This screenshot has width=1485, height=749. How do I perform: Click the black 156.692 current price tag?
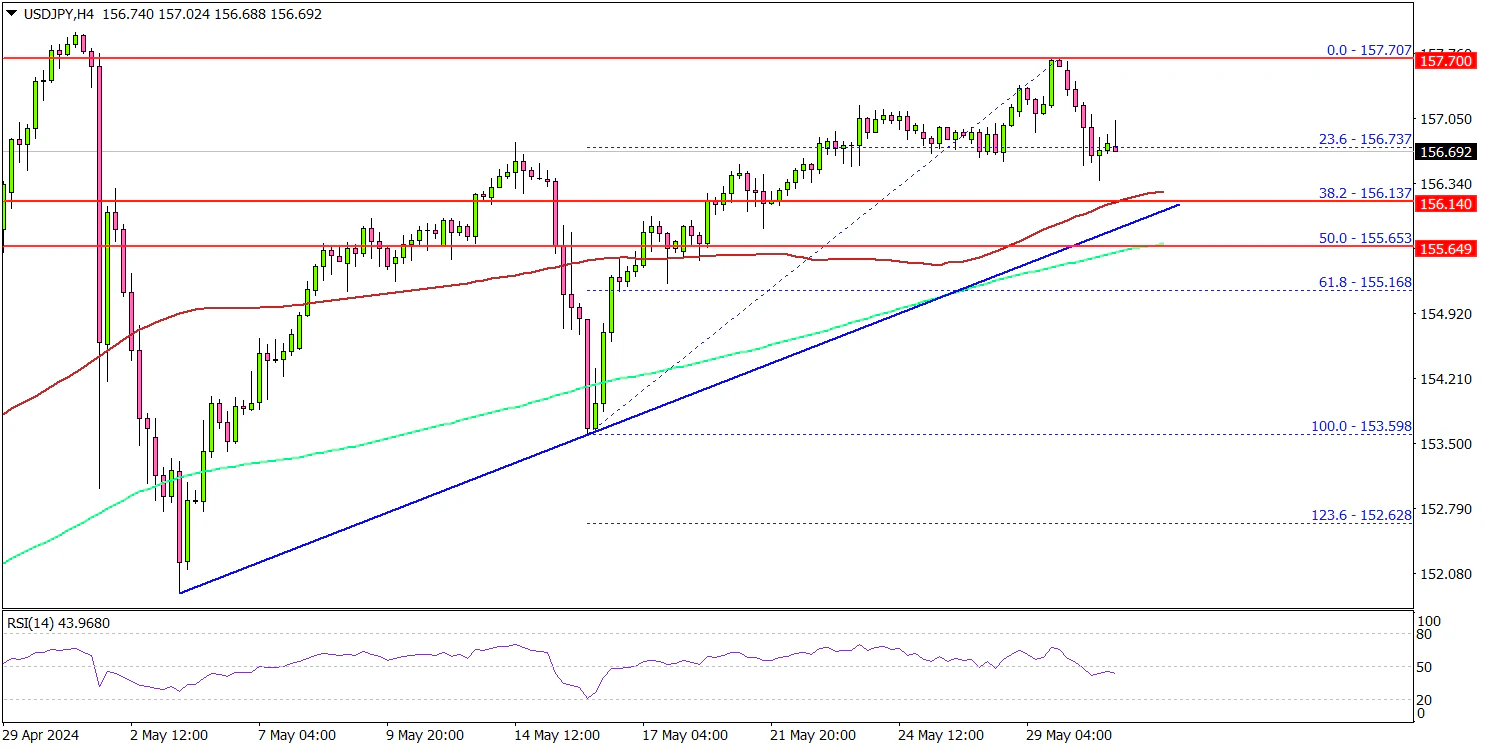tap(1447, 152)
